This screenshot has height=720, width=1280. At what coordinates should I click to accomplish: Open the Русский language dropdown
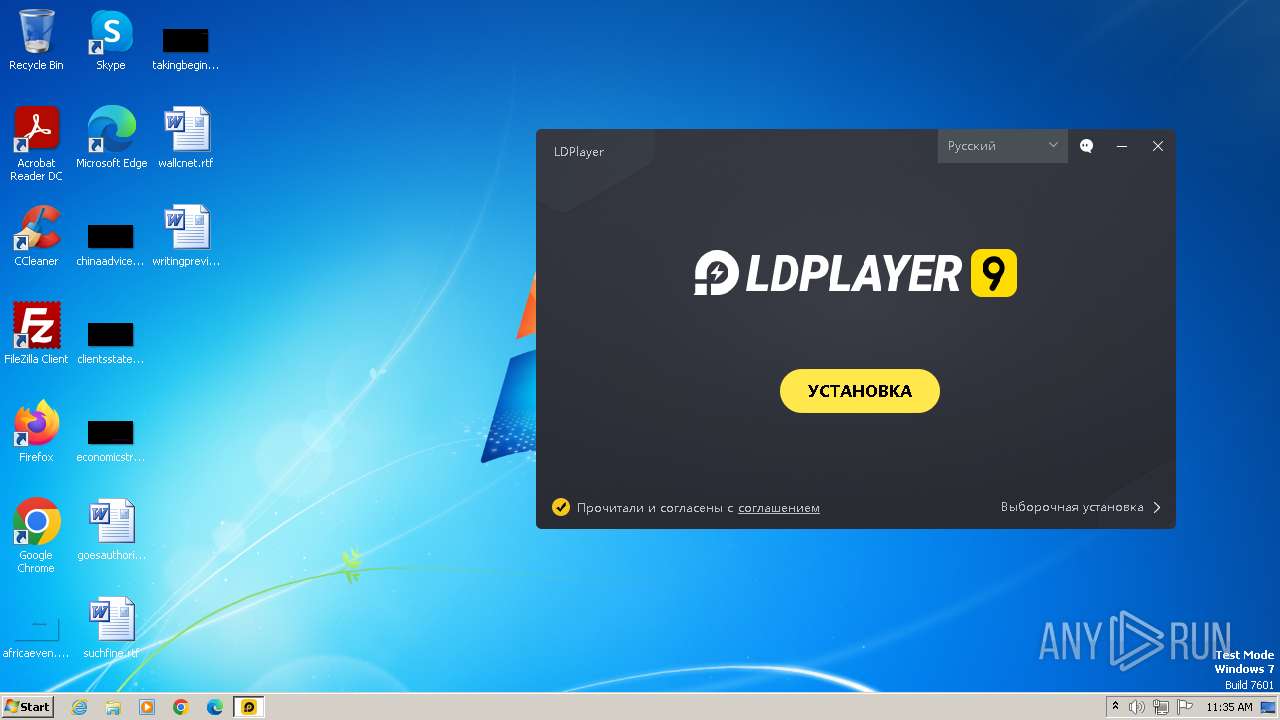1003,146
